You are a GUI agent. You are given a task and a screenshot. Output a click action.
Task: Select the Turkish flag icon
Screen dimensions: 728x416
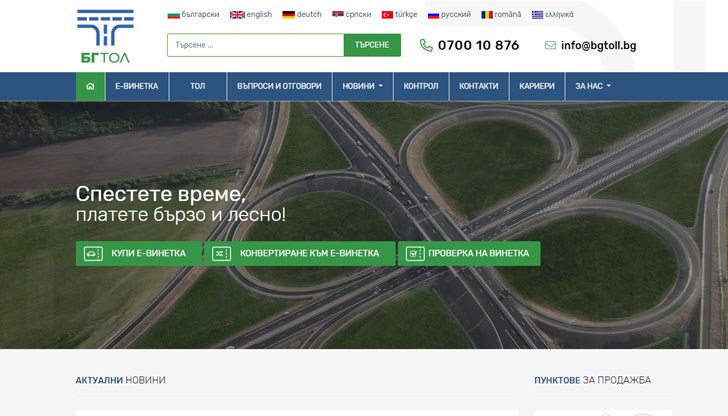coord(387,15)
